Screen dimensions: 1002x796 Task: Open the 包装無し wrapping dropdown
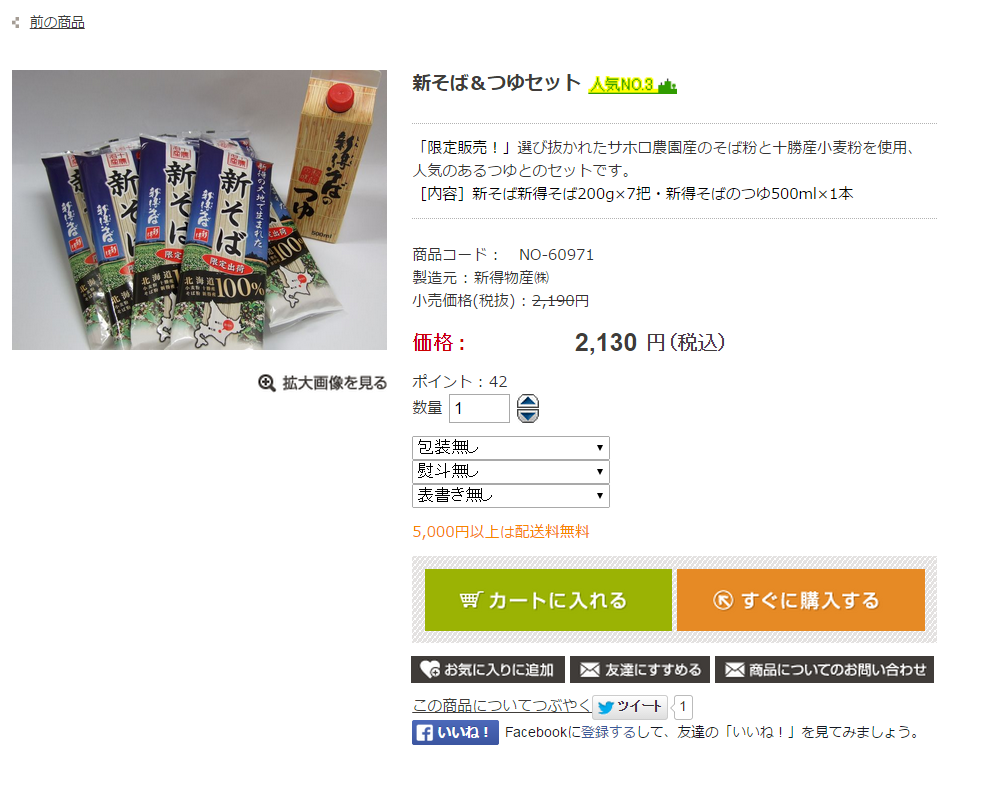click(511, 448)
